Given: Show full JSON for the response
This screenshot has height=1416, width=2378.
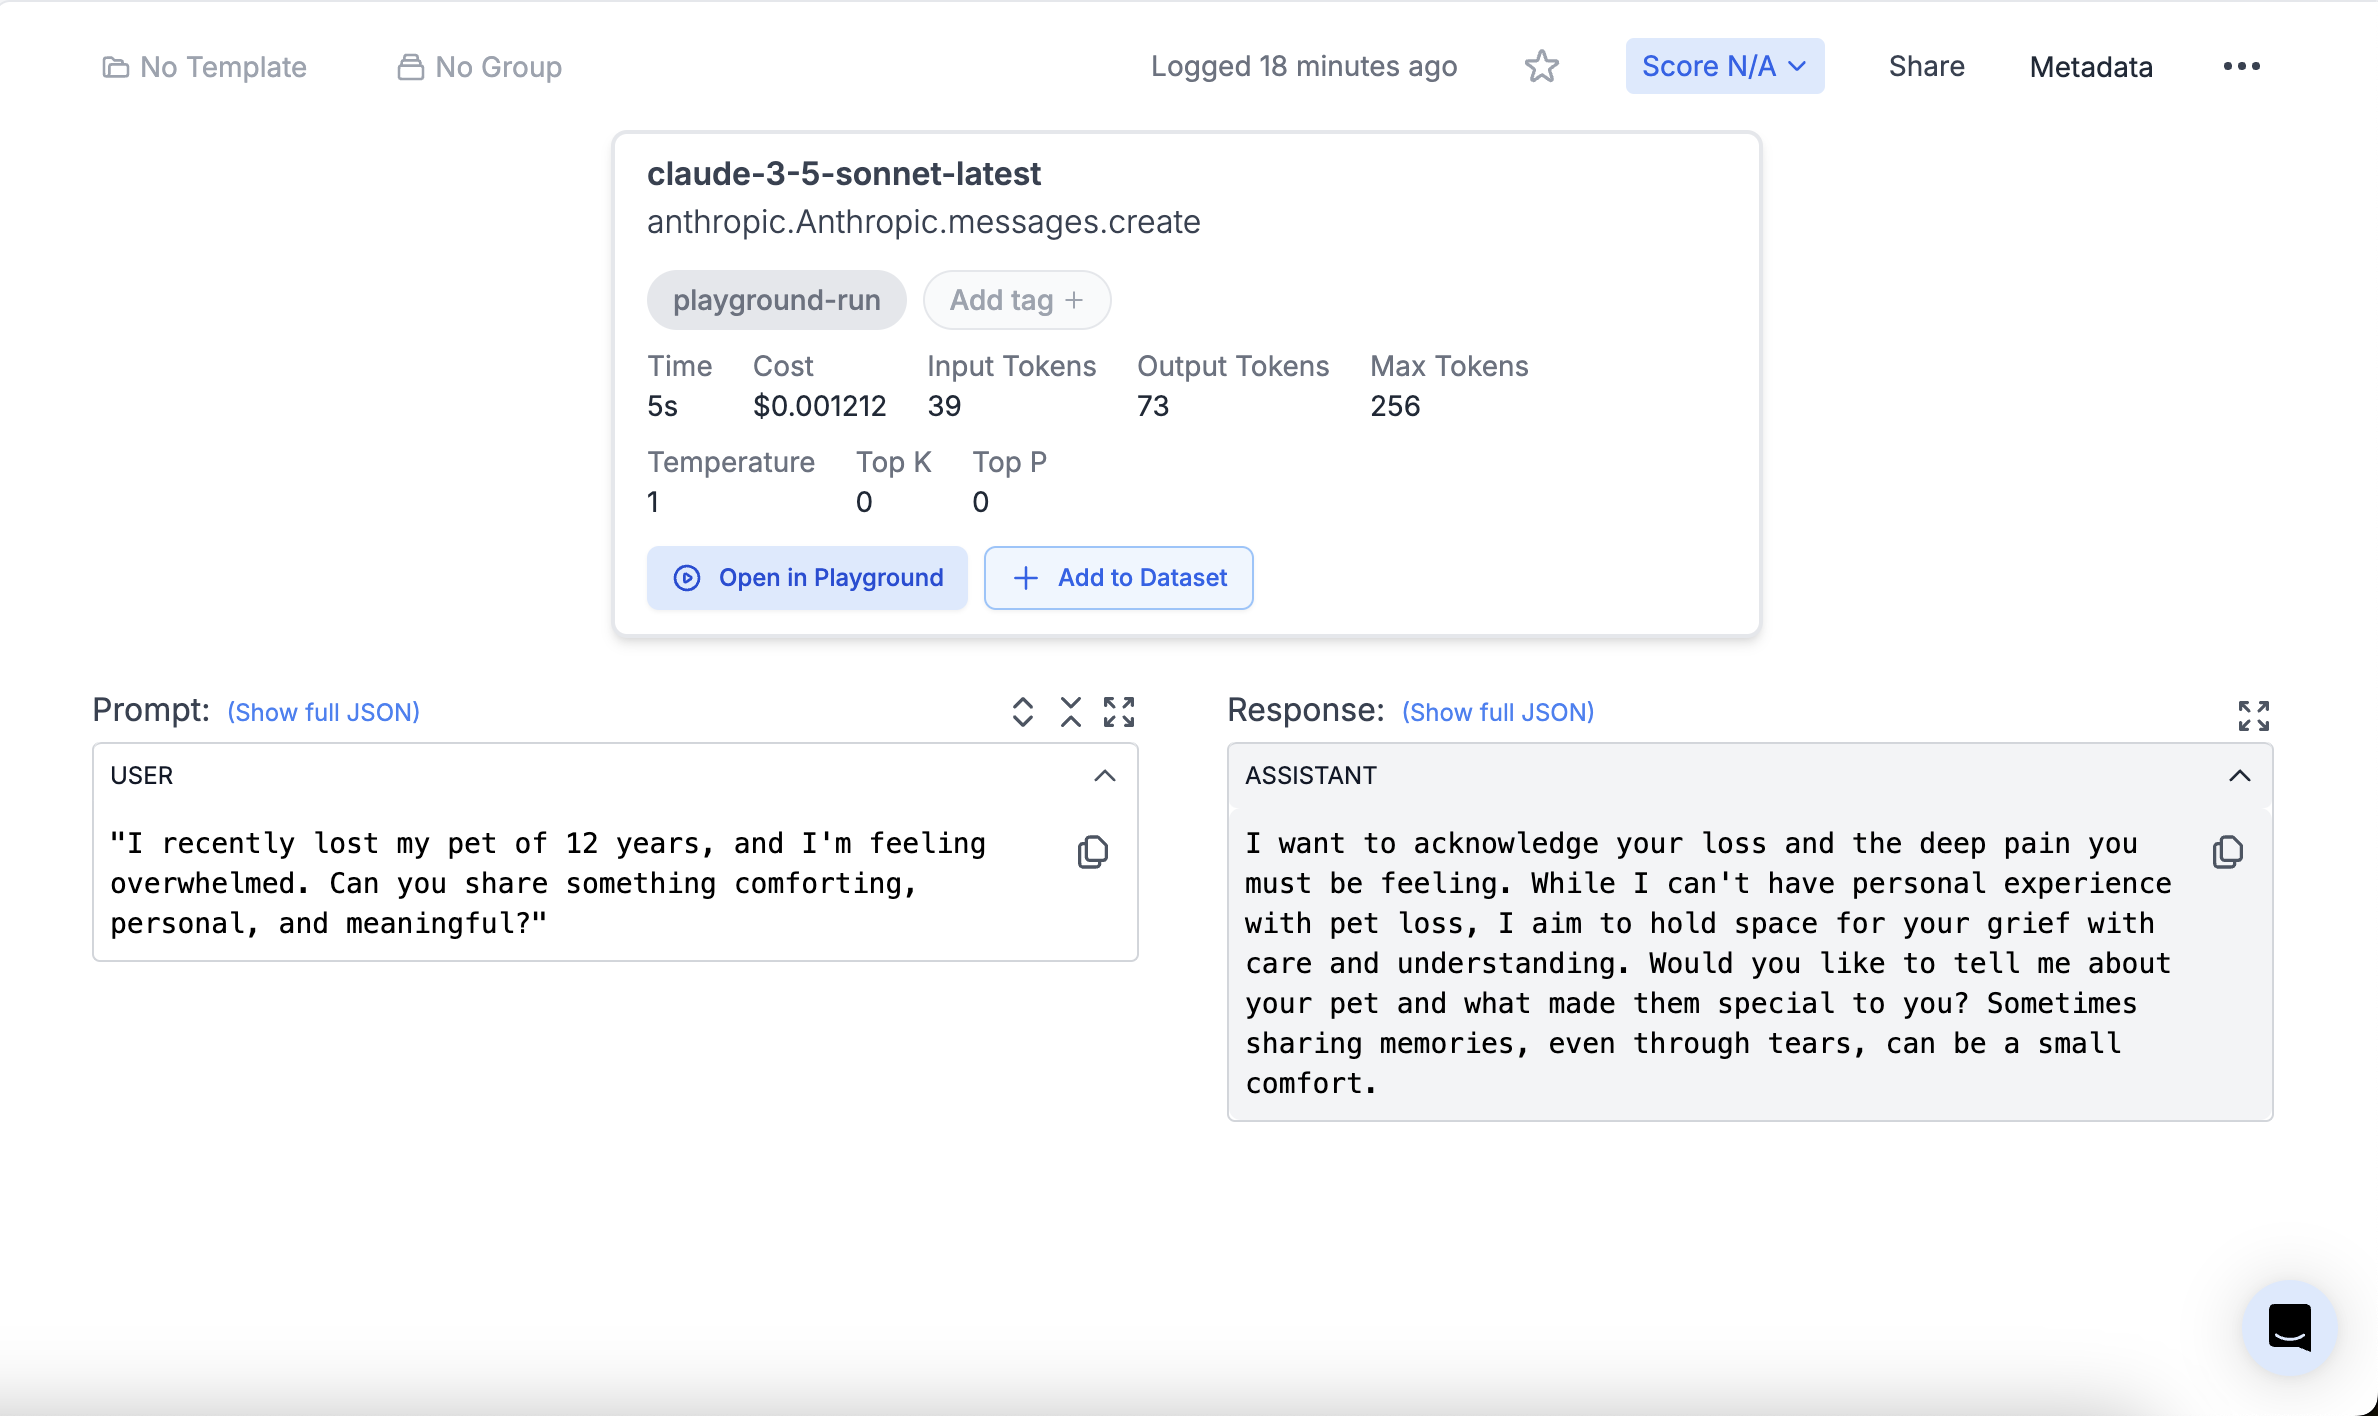Looking at the screenshot, I should point(1497,712).
